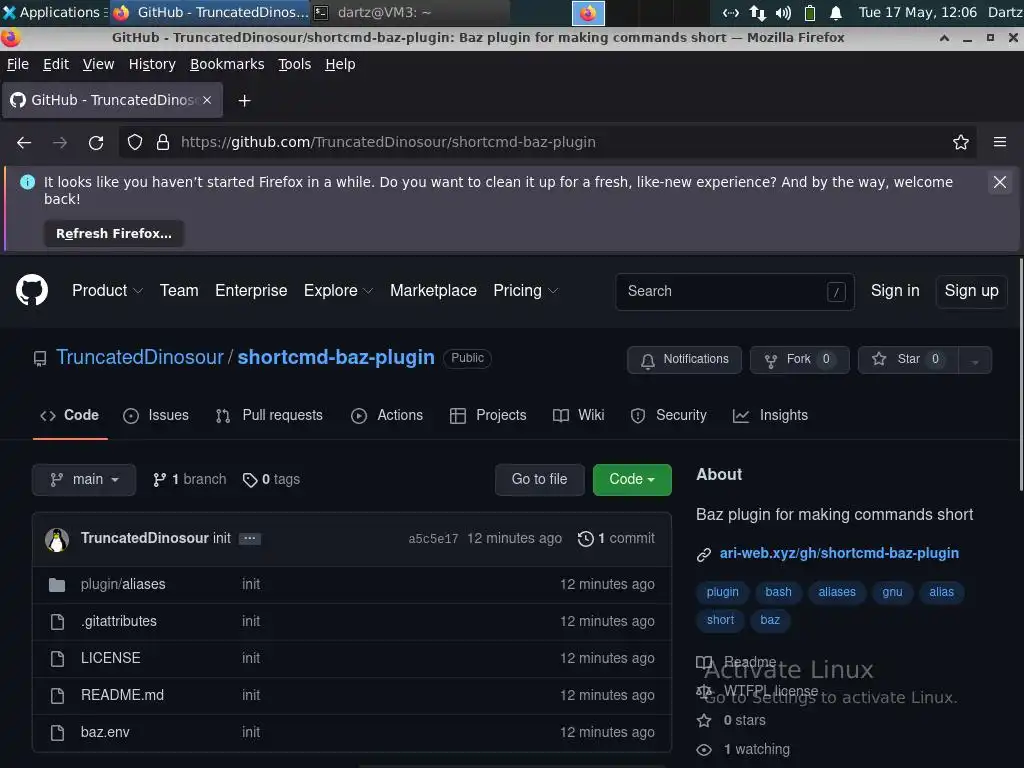Open the a5c5e17 commit hash
This screenshot has height=768, width=1024.
pyautogui.click(x=433, y=539)
